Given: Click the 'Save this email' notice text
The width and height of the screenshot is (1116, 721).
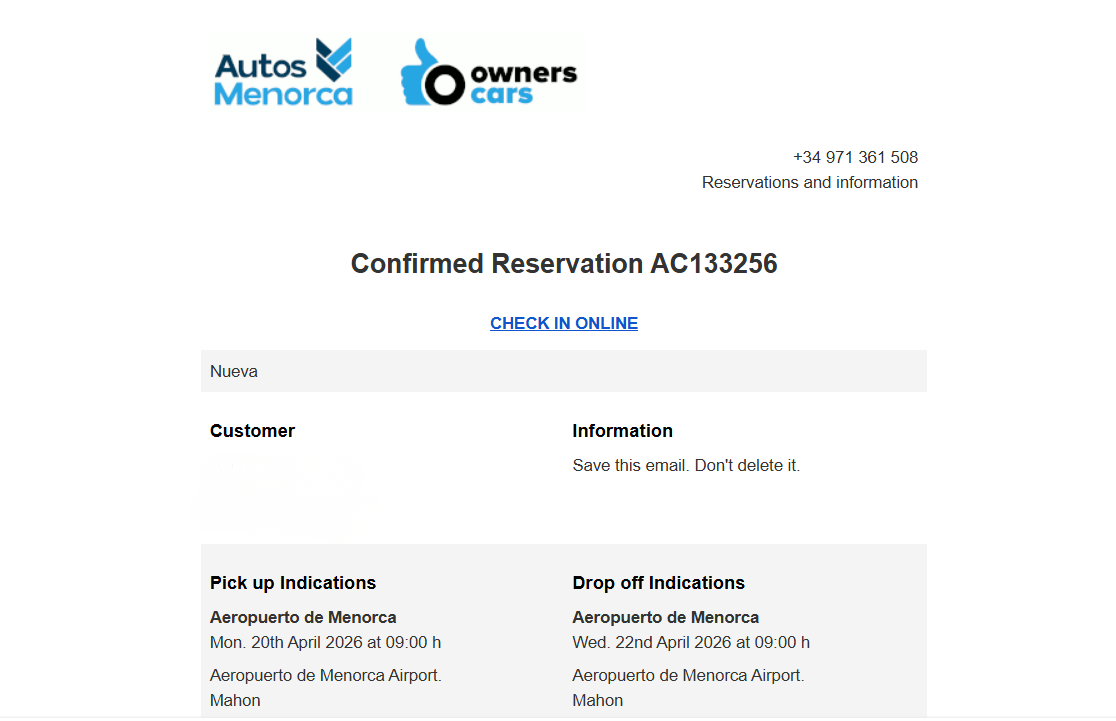Looking at the screenshot, I should [x=686, y=465].
